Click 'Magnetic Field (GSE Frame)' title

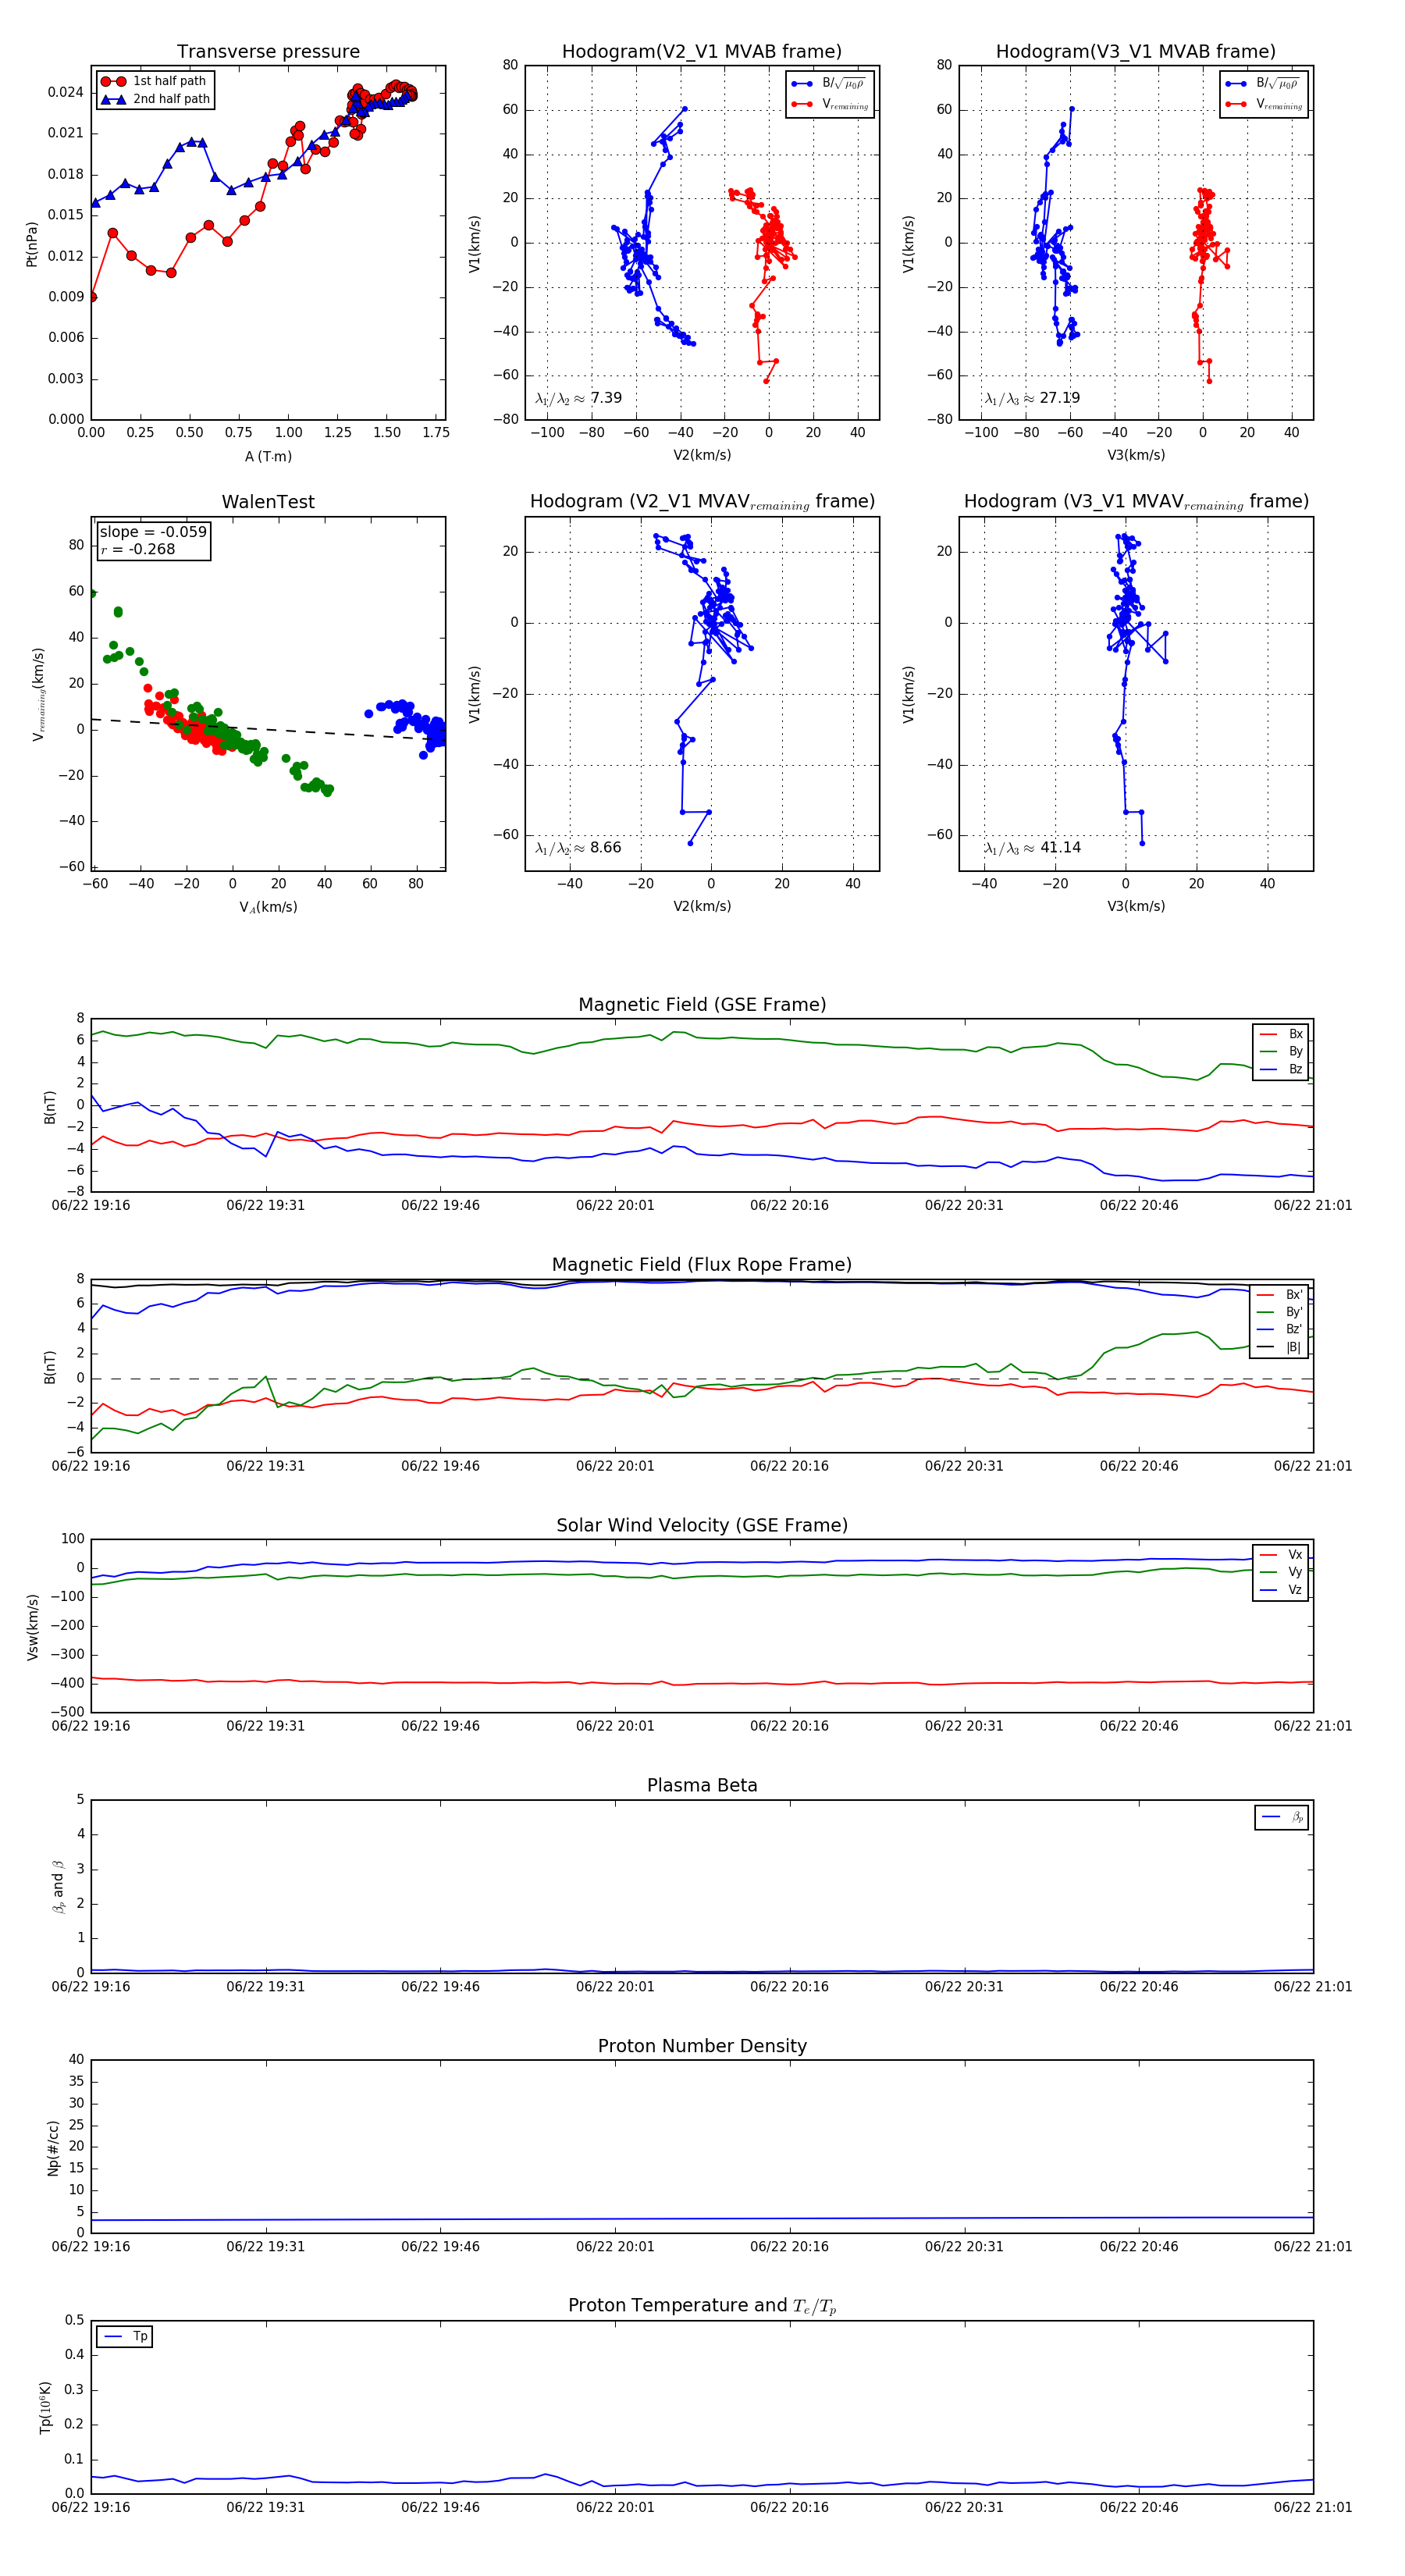(702, 1005)
